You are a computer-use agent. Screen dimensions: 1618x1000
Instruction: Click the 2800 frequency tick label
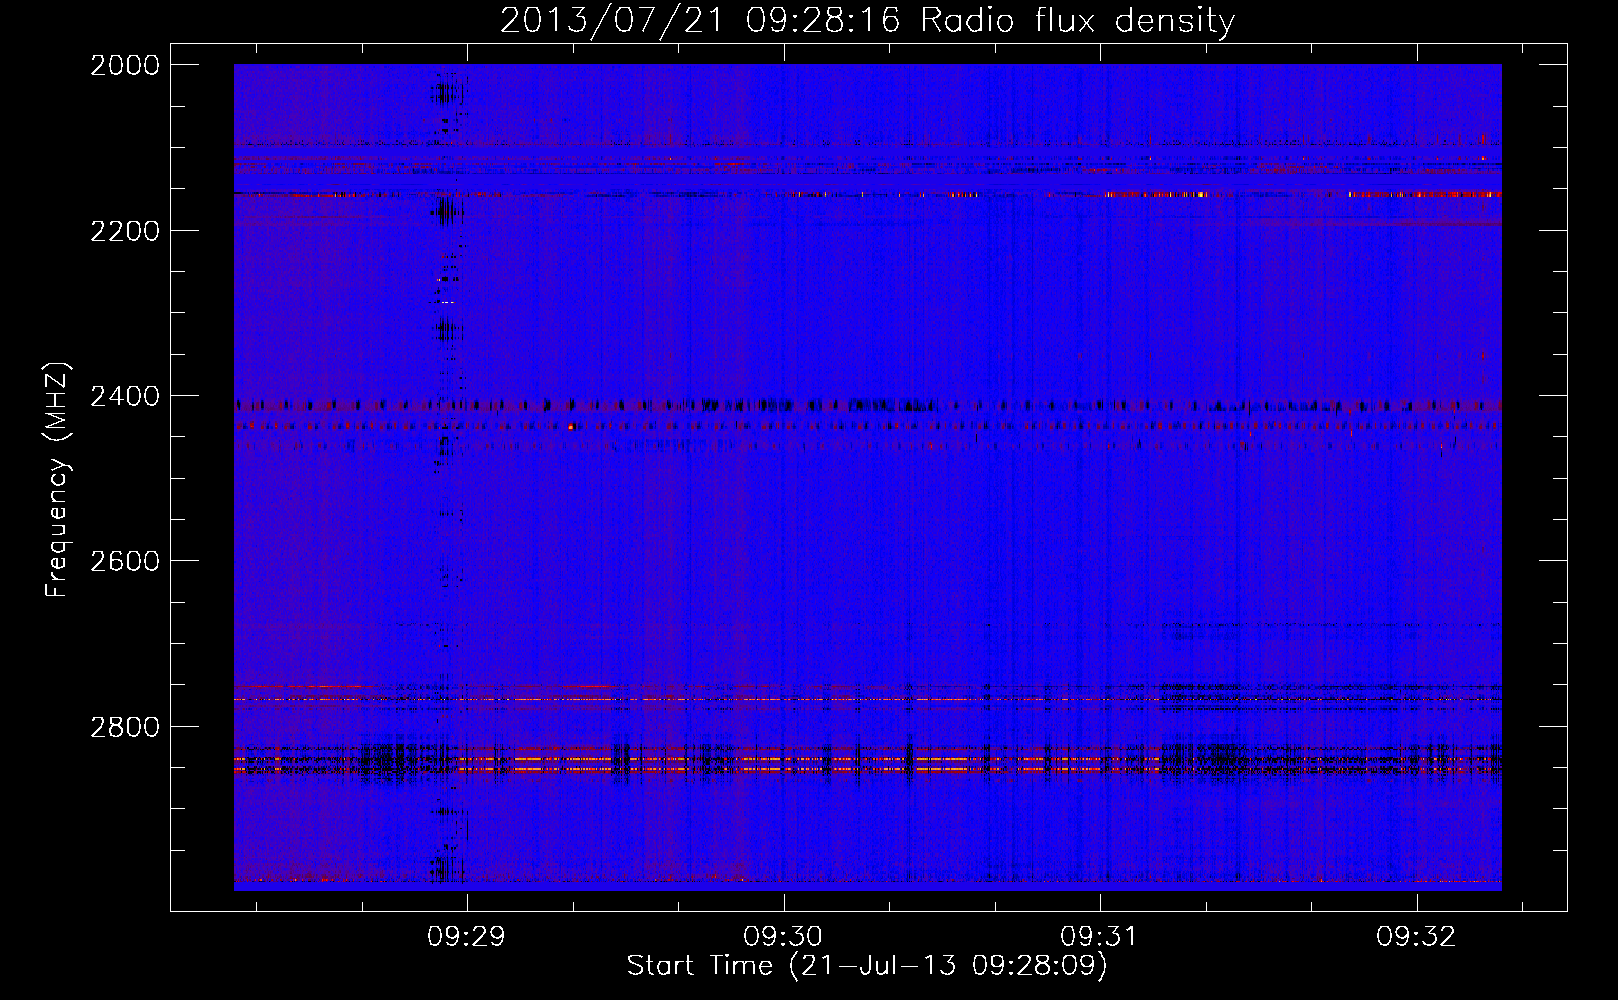click(125, 726)
